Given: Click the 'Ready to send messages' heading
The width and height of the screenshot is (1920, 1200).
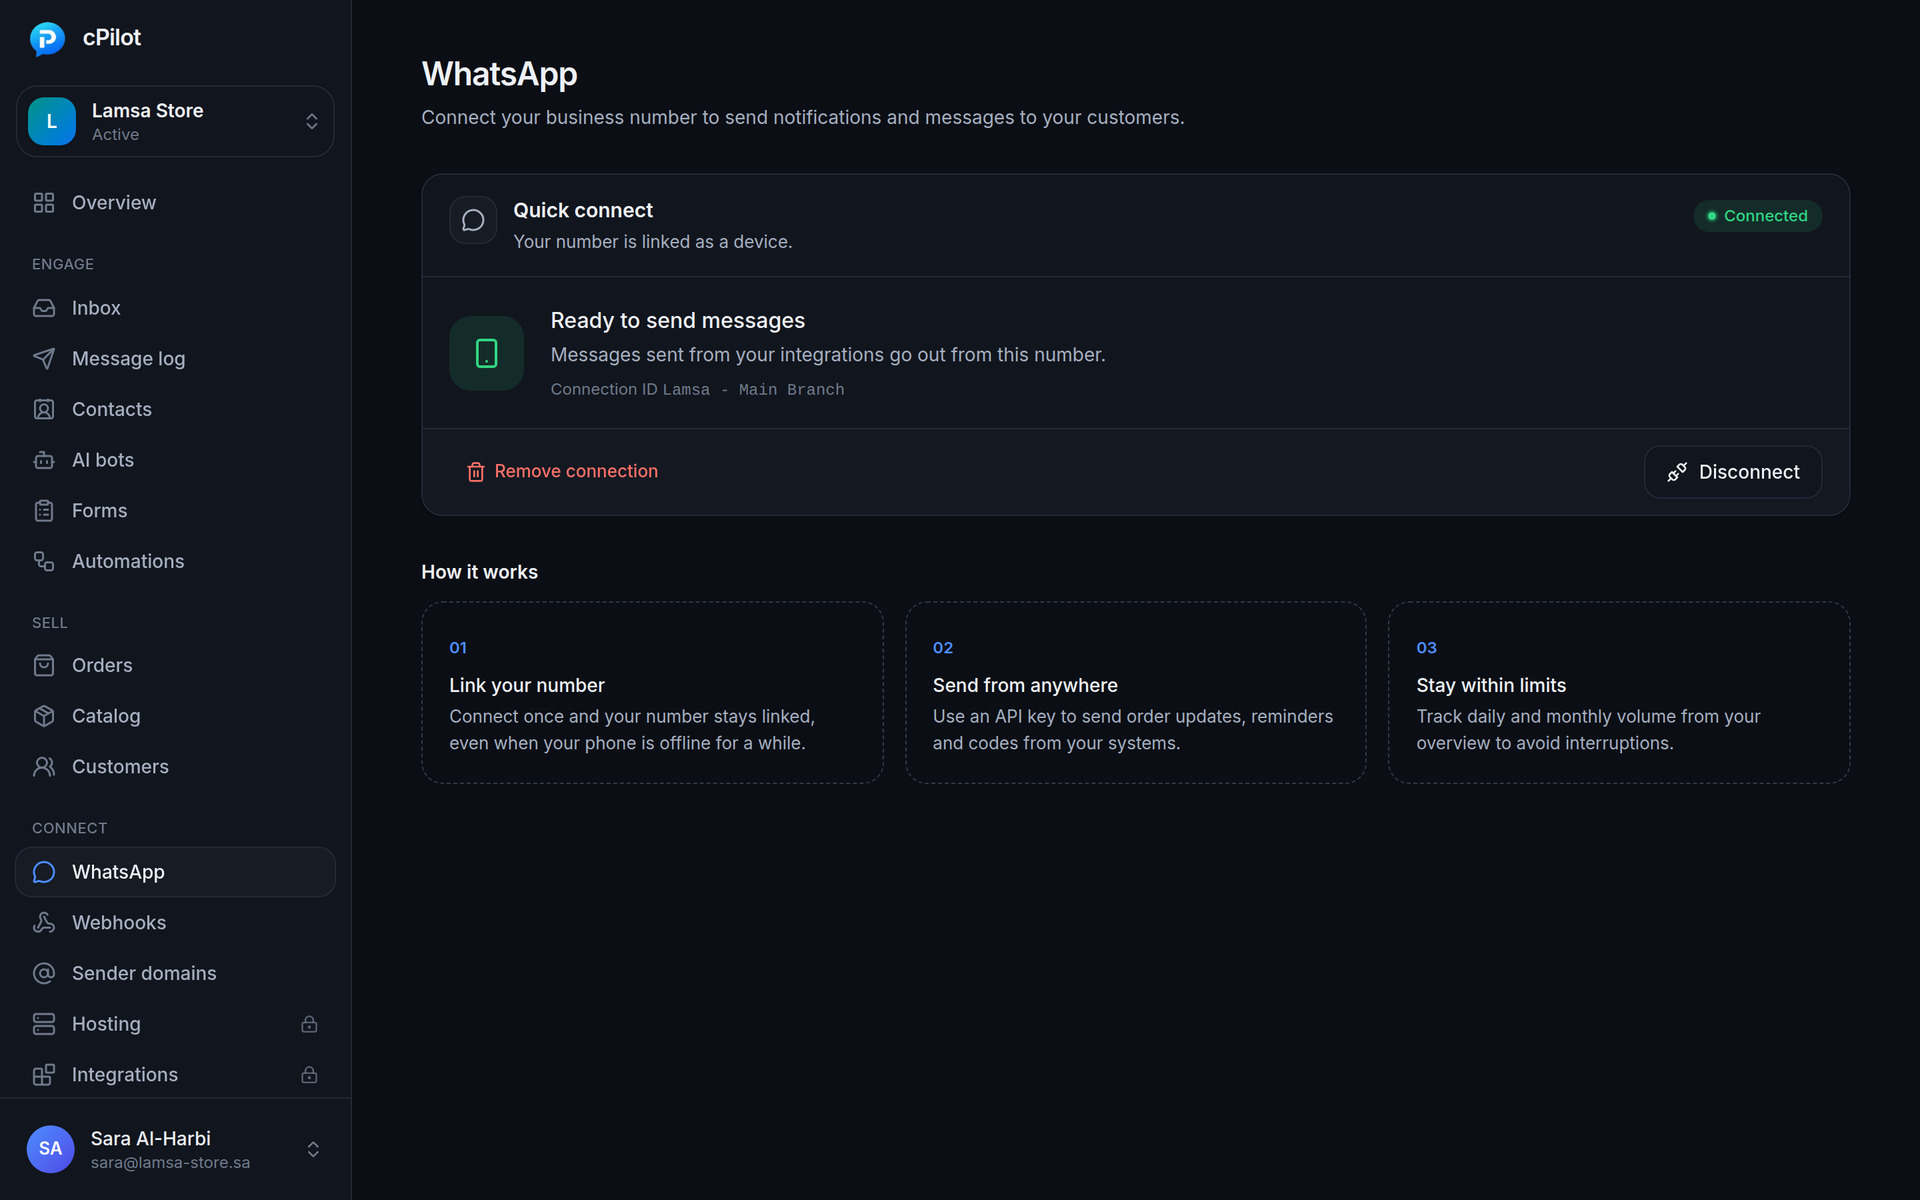Looking at the screenshot, I should point(678,321).
